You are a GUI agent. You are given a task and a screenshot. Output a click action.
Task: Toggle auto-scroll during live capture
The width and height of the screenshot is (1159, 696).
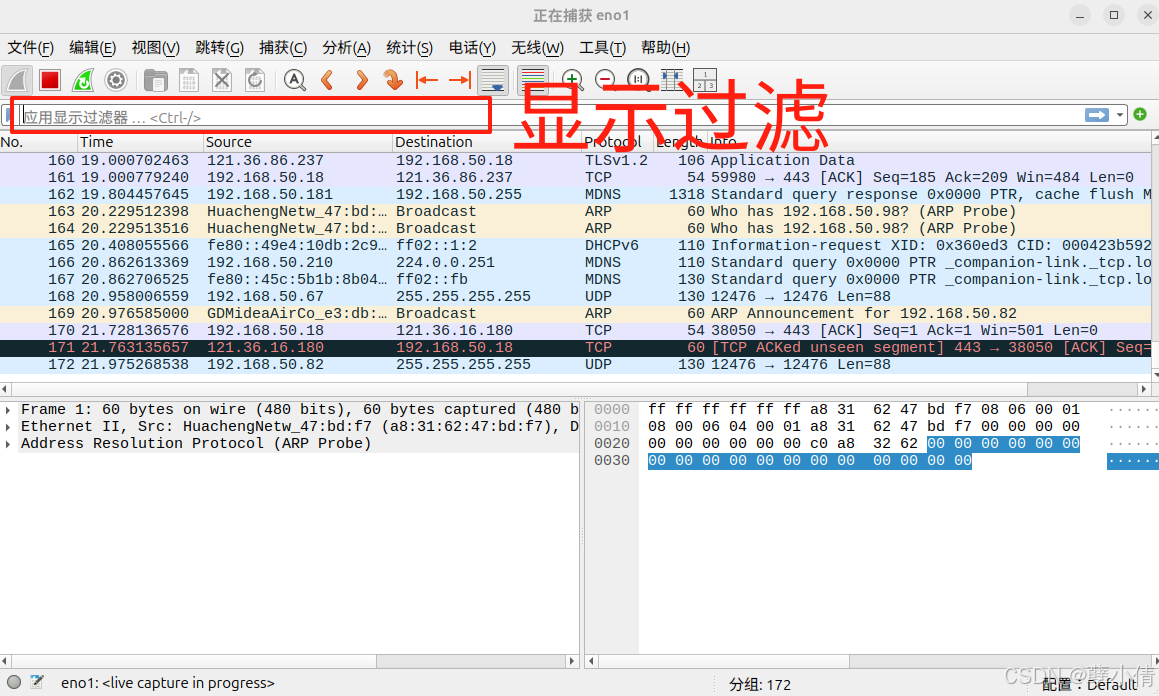click(x=492, y=80)
